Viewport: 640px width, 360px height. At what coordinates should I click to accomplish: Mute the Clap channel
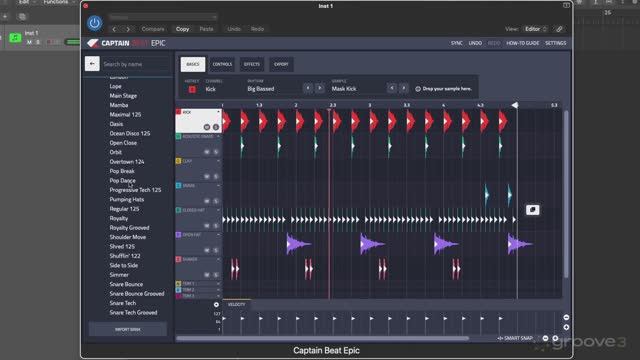point(207,176)
